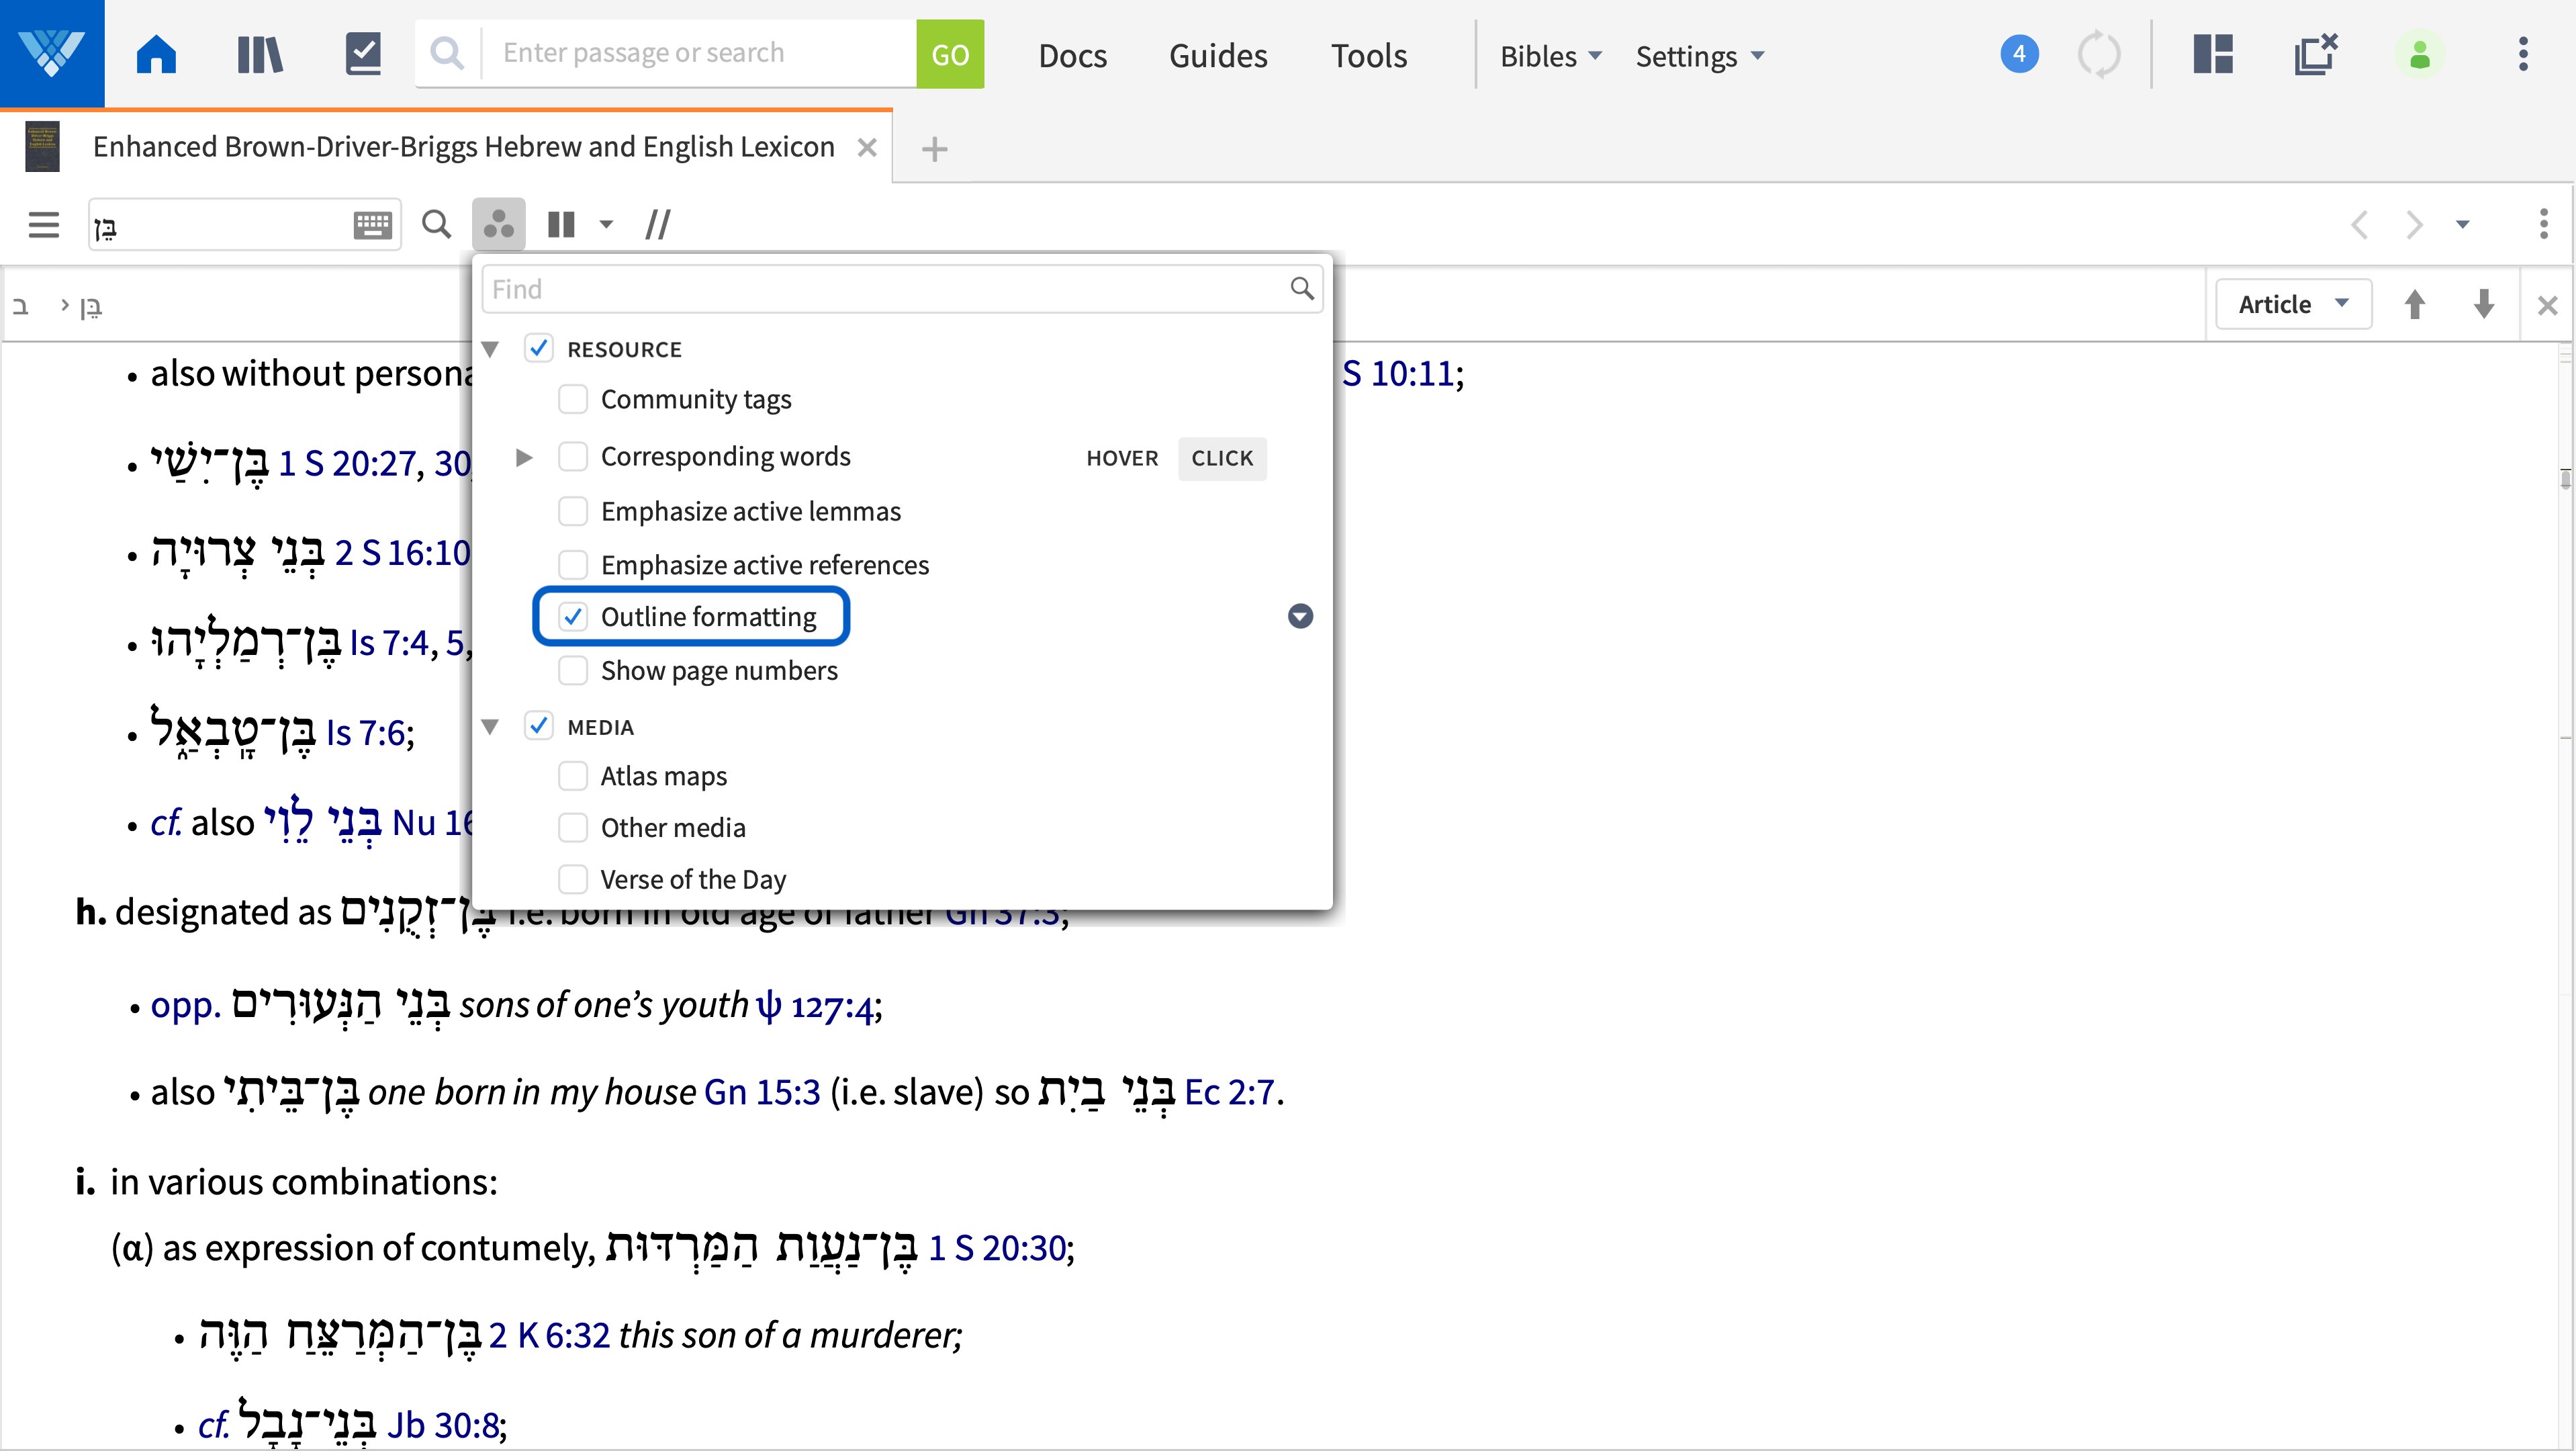This screenshot has width=2576, height=1451.
Task: Enable Verse of the Day checkbox
Action: coord(572,880)
